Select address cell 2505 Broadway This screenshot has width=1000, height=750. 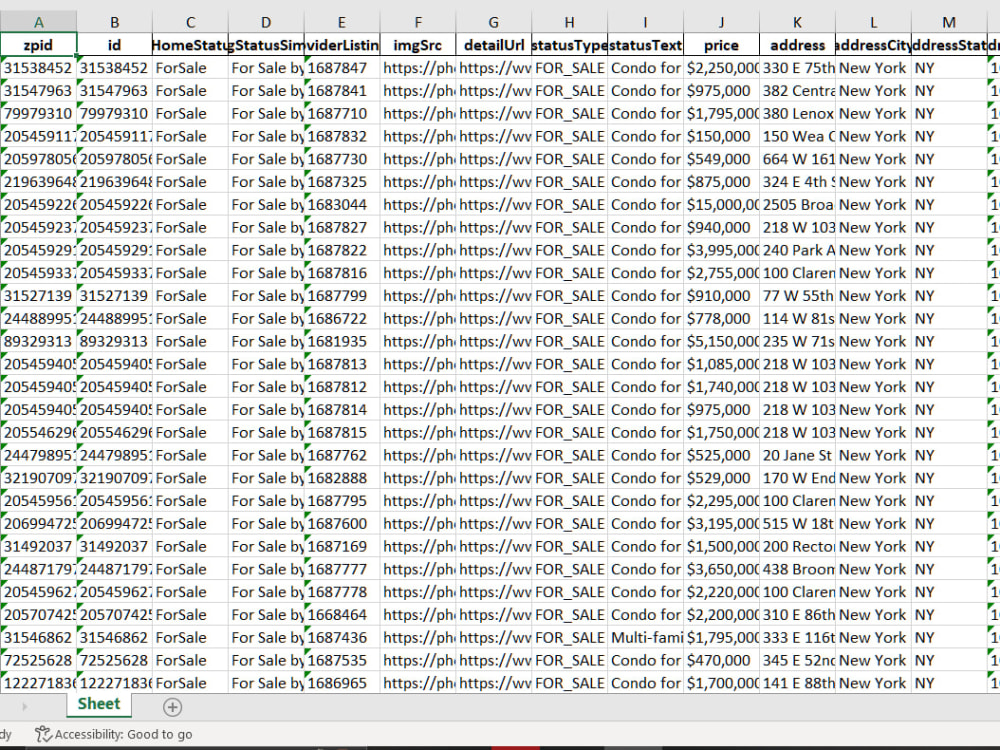point(797,205)
